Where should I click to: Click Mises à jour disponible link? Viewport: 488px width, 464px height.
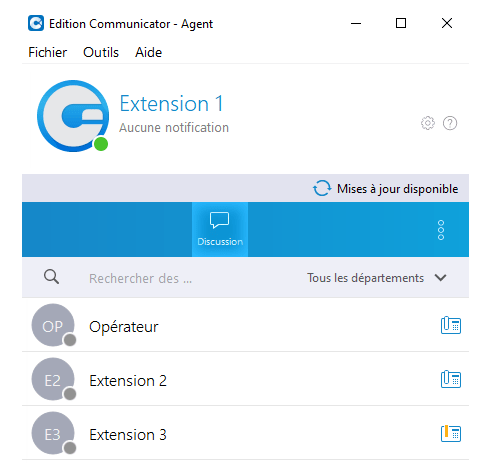click(x=397, y=189)
